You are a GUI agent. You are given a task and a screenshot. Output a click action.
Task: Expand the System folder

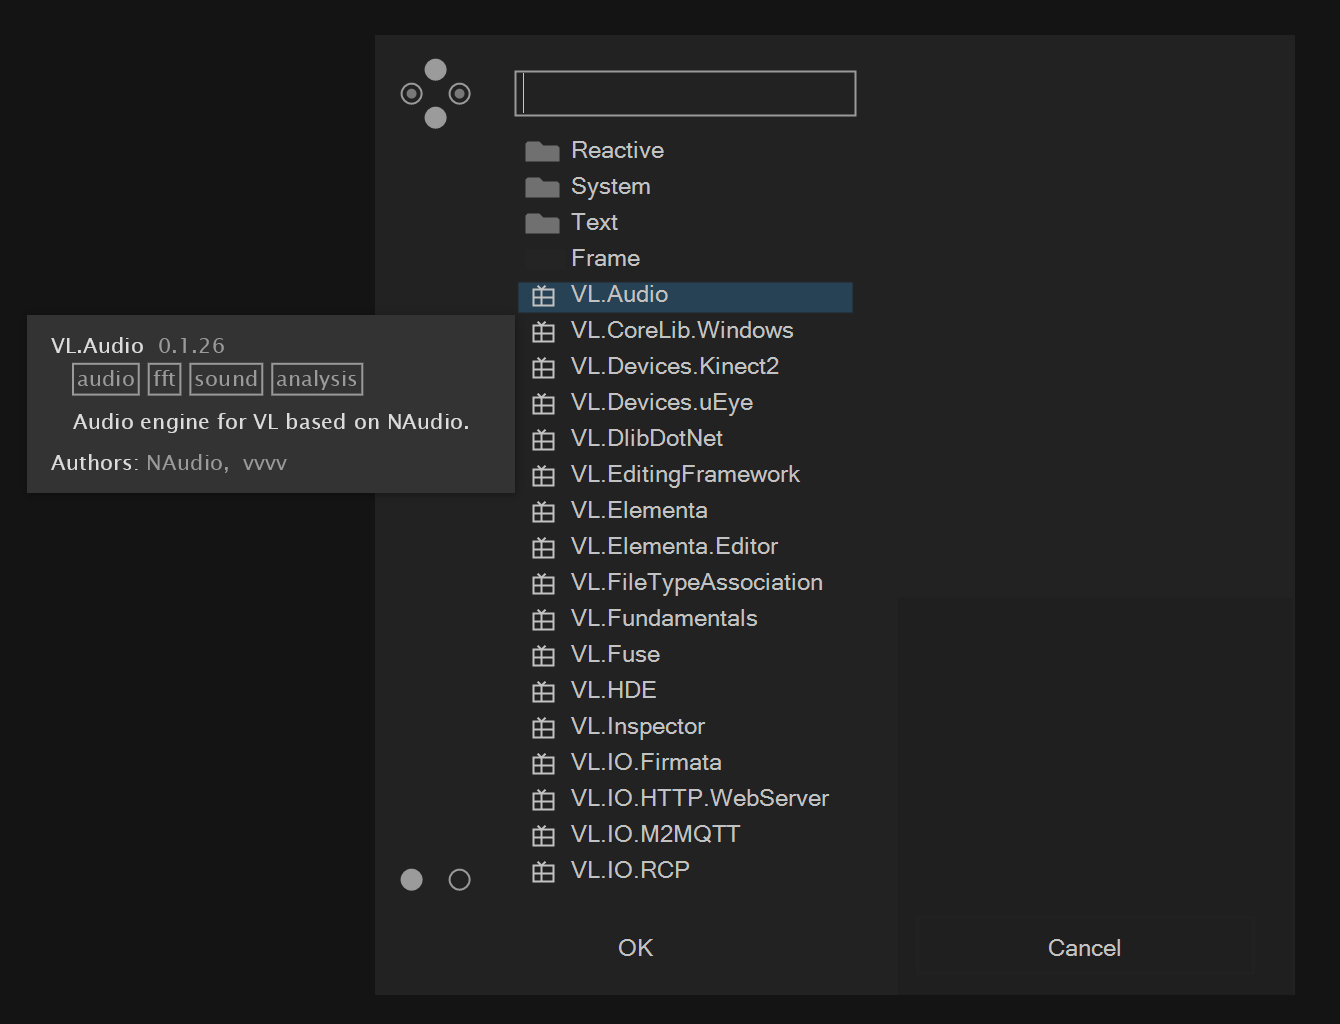pyautogui.click(x=610, y=187)
